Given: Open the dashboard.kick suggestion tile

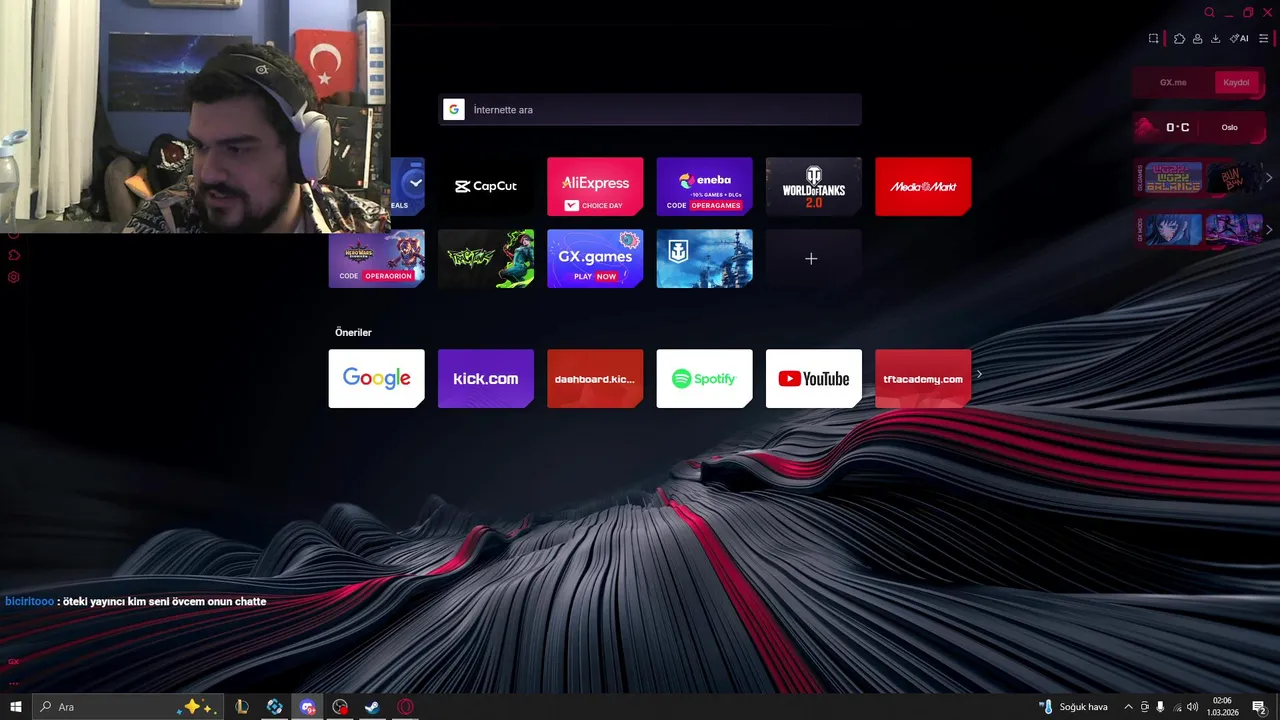Looking at the screenshot, I should (595, 378).
